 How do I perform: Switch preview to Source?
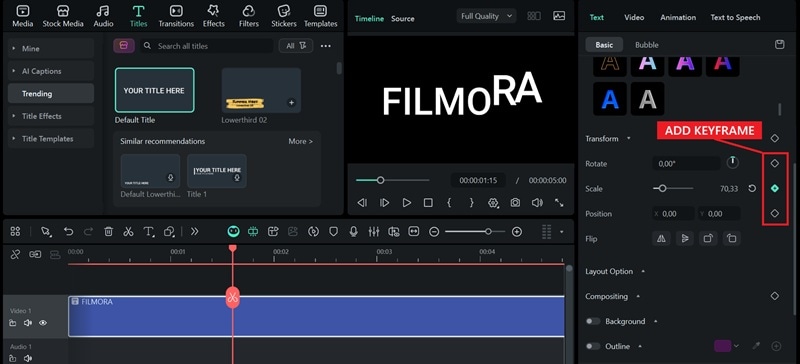click(403, 18)
